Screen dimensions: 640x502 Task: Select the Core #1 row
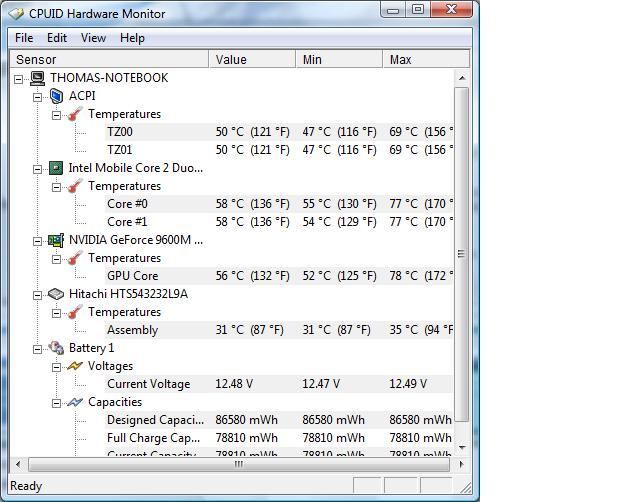[278, 222]
